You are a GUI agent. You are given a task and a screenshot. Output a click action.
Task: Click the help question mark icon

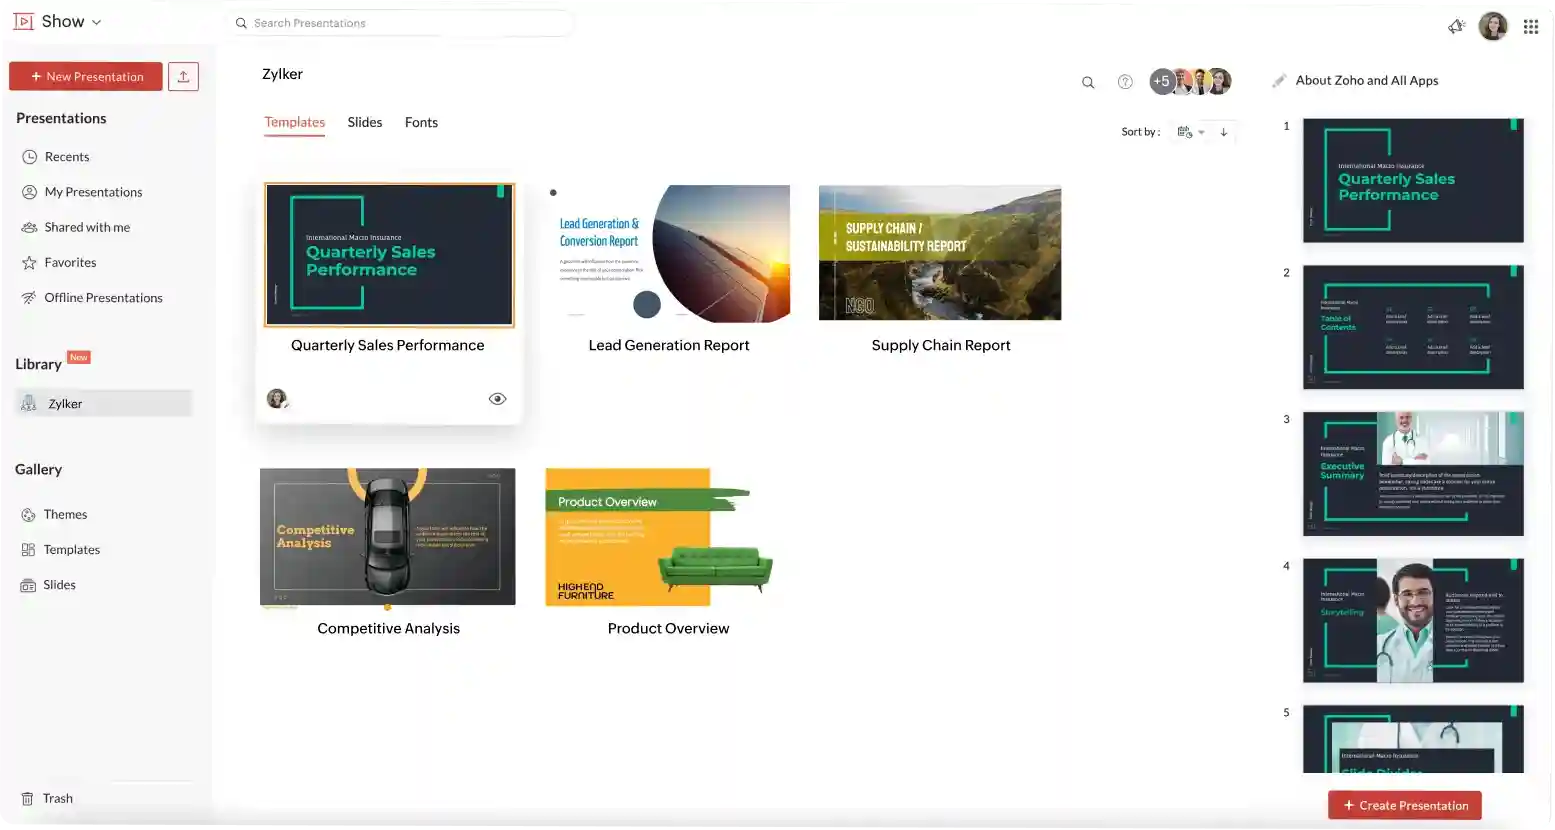coord(1125,82)
